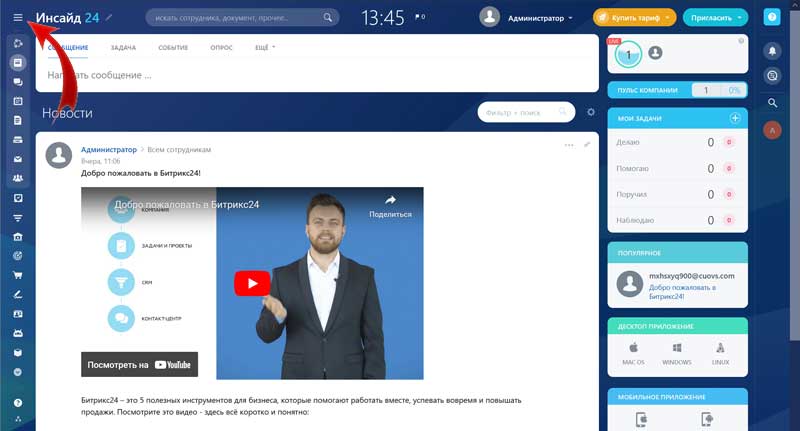Click the pencil icon beside Инсайд 24
The width and height of the screenshot is (800, 431).
(109, 17)
